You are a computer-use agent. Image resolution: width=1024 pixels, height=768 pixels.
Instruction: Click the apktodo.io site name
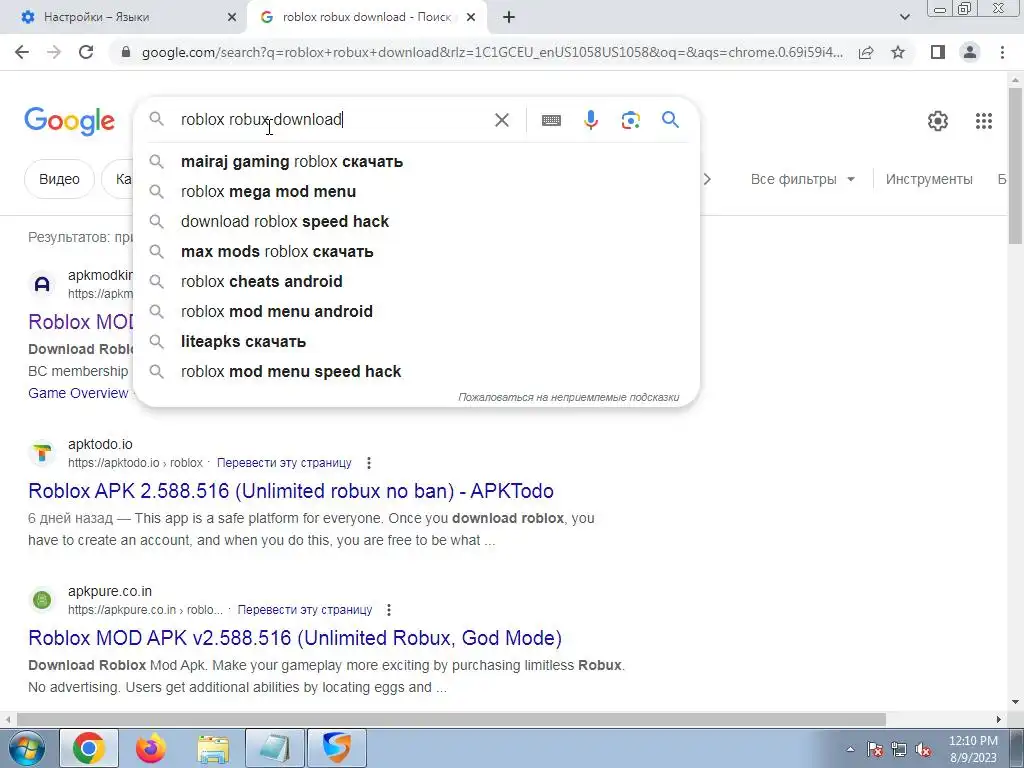click(x=100, y=444)
